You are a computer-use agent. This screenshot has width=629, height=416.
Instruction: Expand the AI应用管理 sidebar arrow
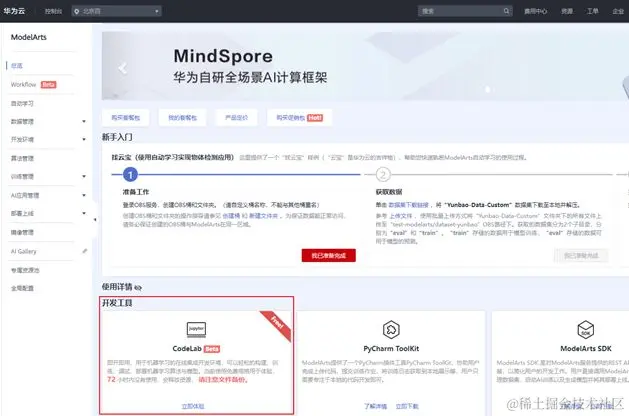84,195
